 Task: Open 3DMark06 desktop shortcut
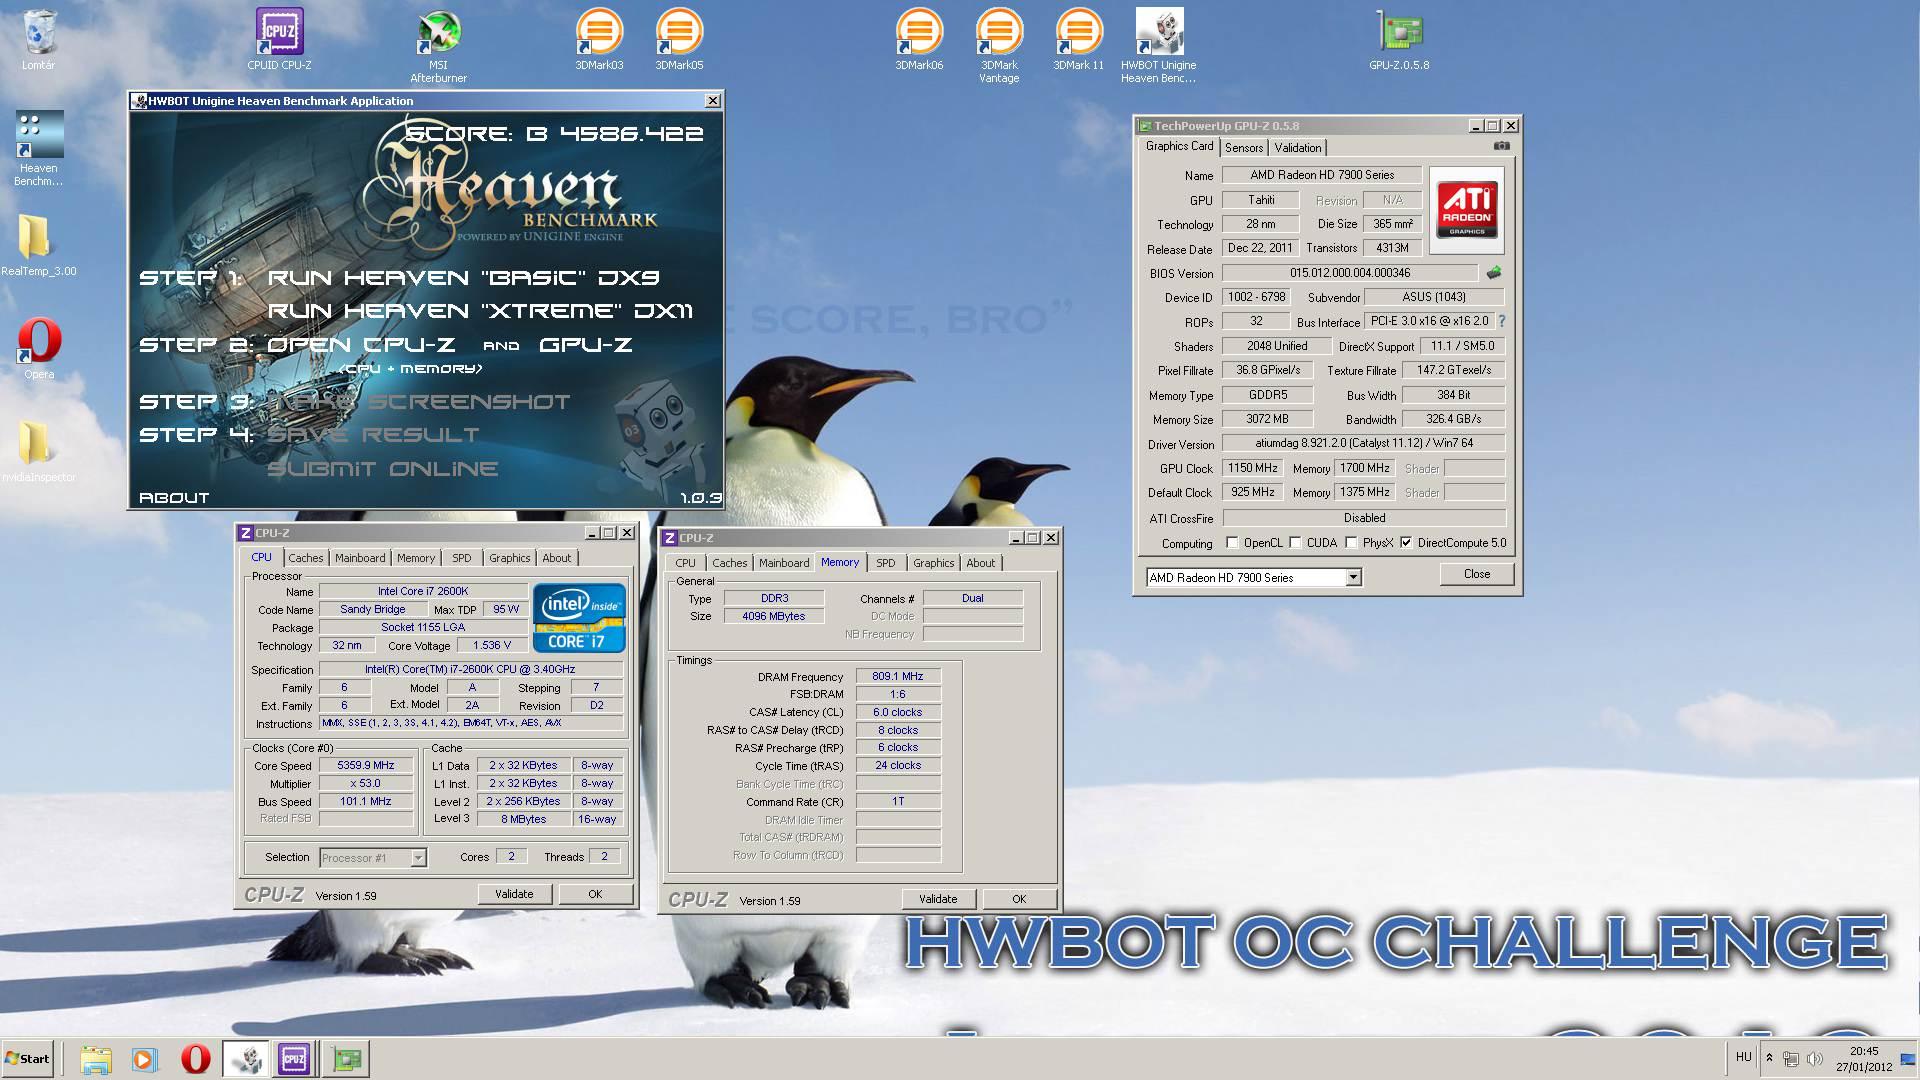click(x=919, y=40)
